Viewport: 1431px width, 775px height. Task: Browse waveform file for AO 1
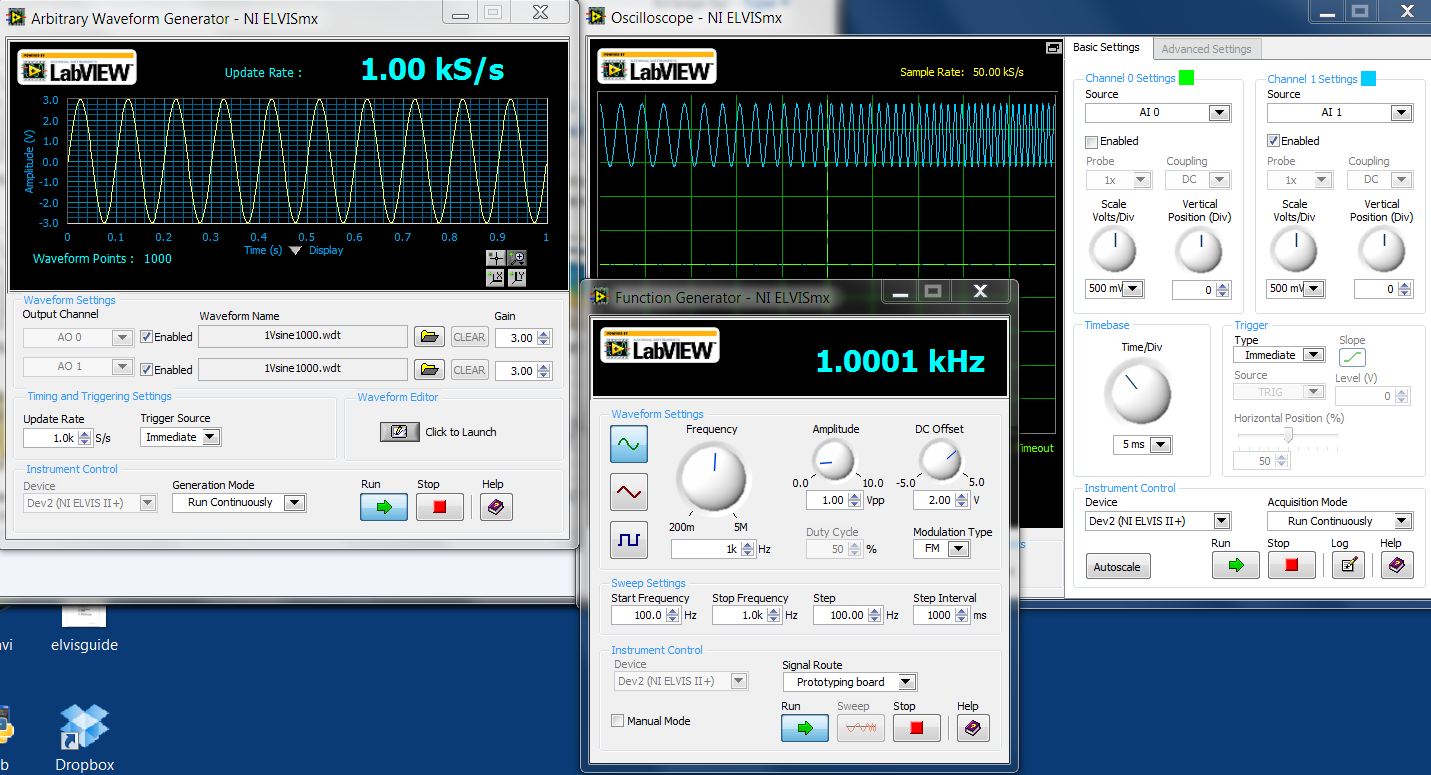tap(429, 370)
